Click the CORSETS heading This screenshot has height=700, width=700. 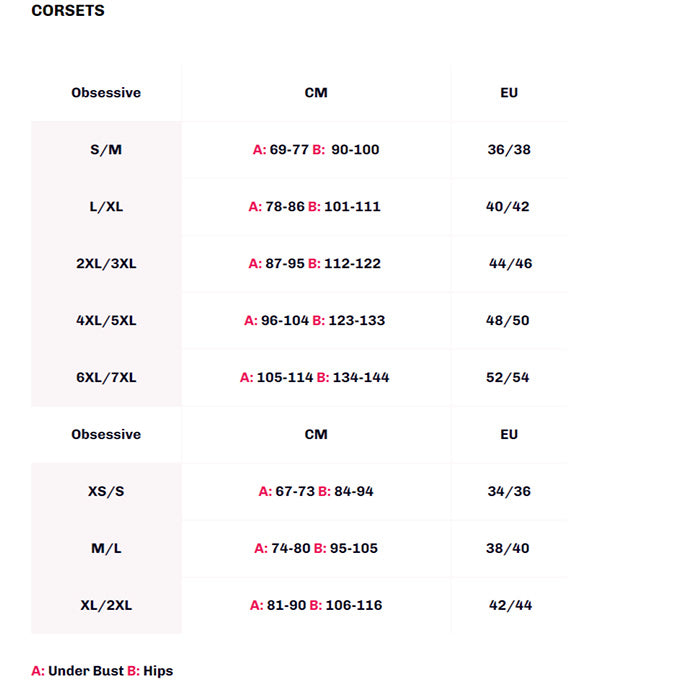click(68, 11)
